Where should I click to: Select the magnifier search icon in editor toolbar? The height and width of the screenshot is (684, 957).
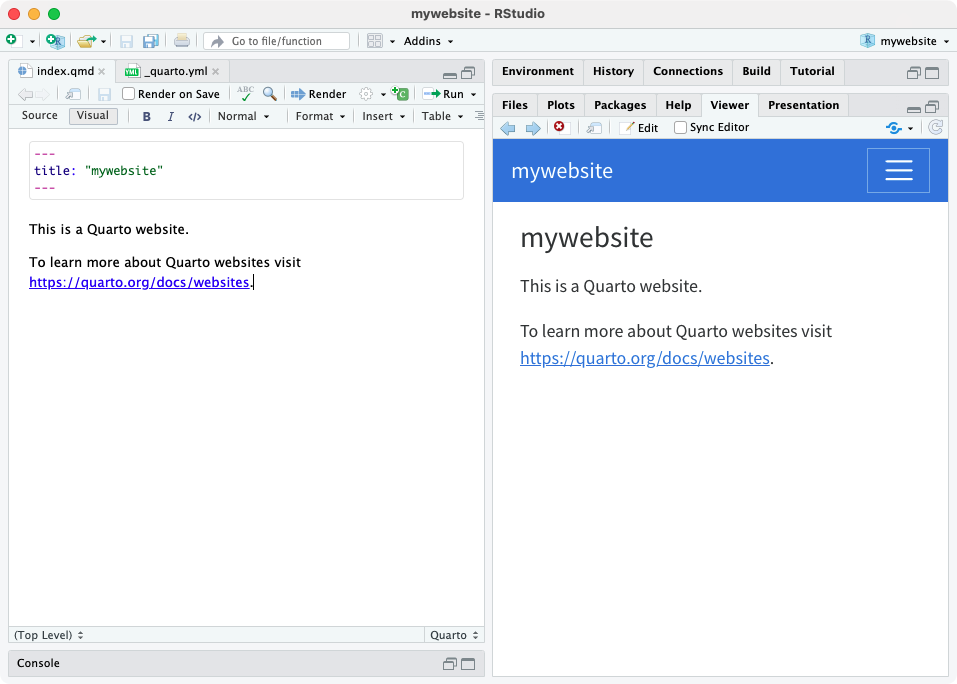268,93
